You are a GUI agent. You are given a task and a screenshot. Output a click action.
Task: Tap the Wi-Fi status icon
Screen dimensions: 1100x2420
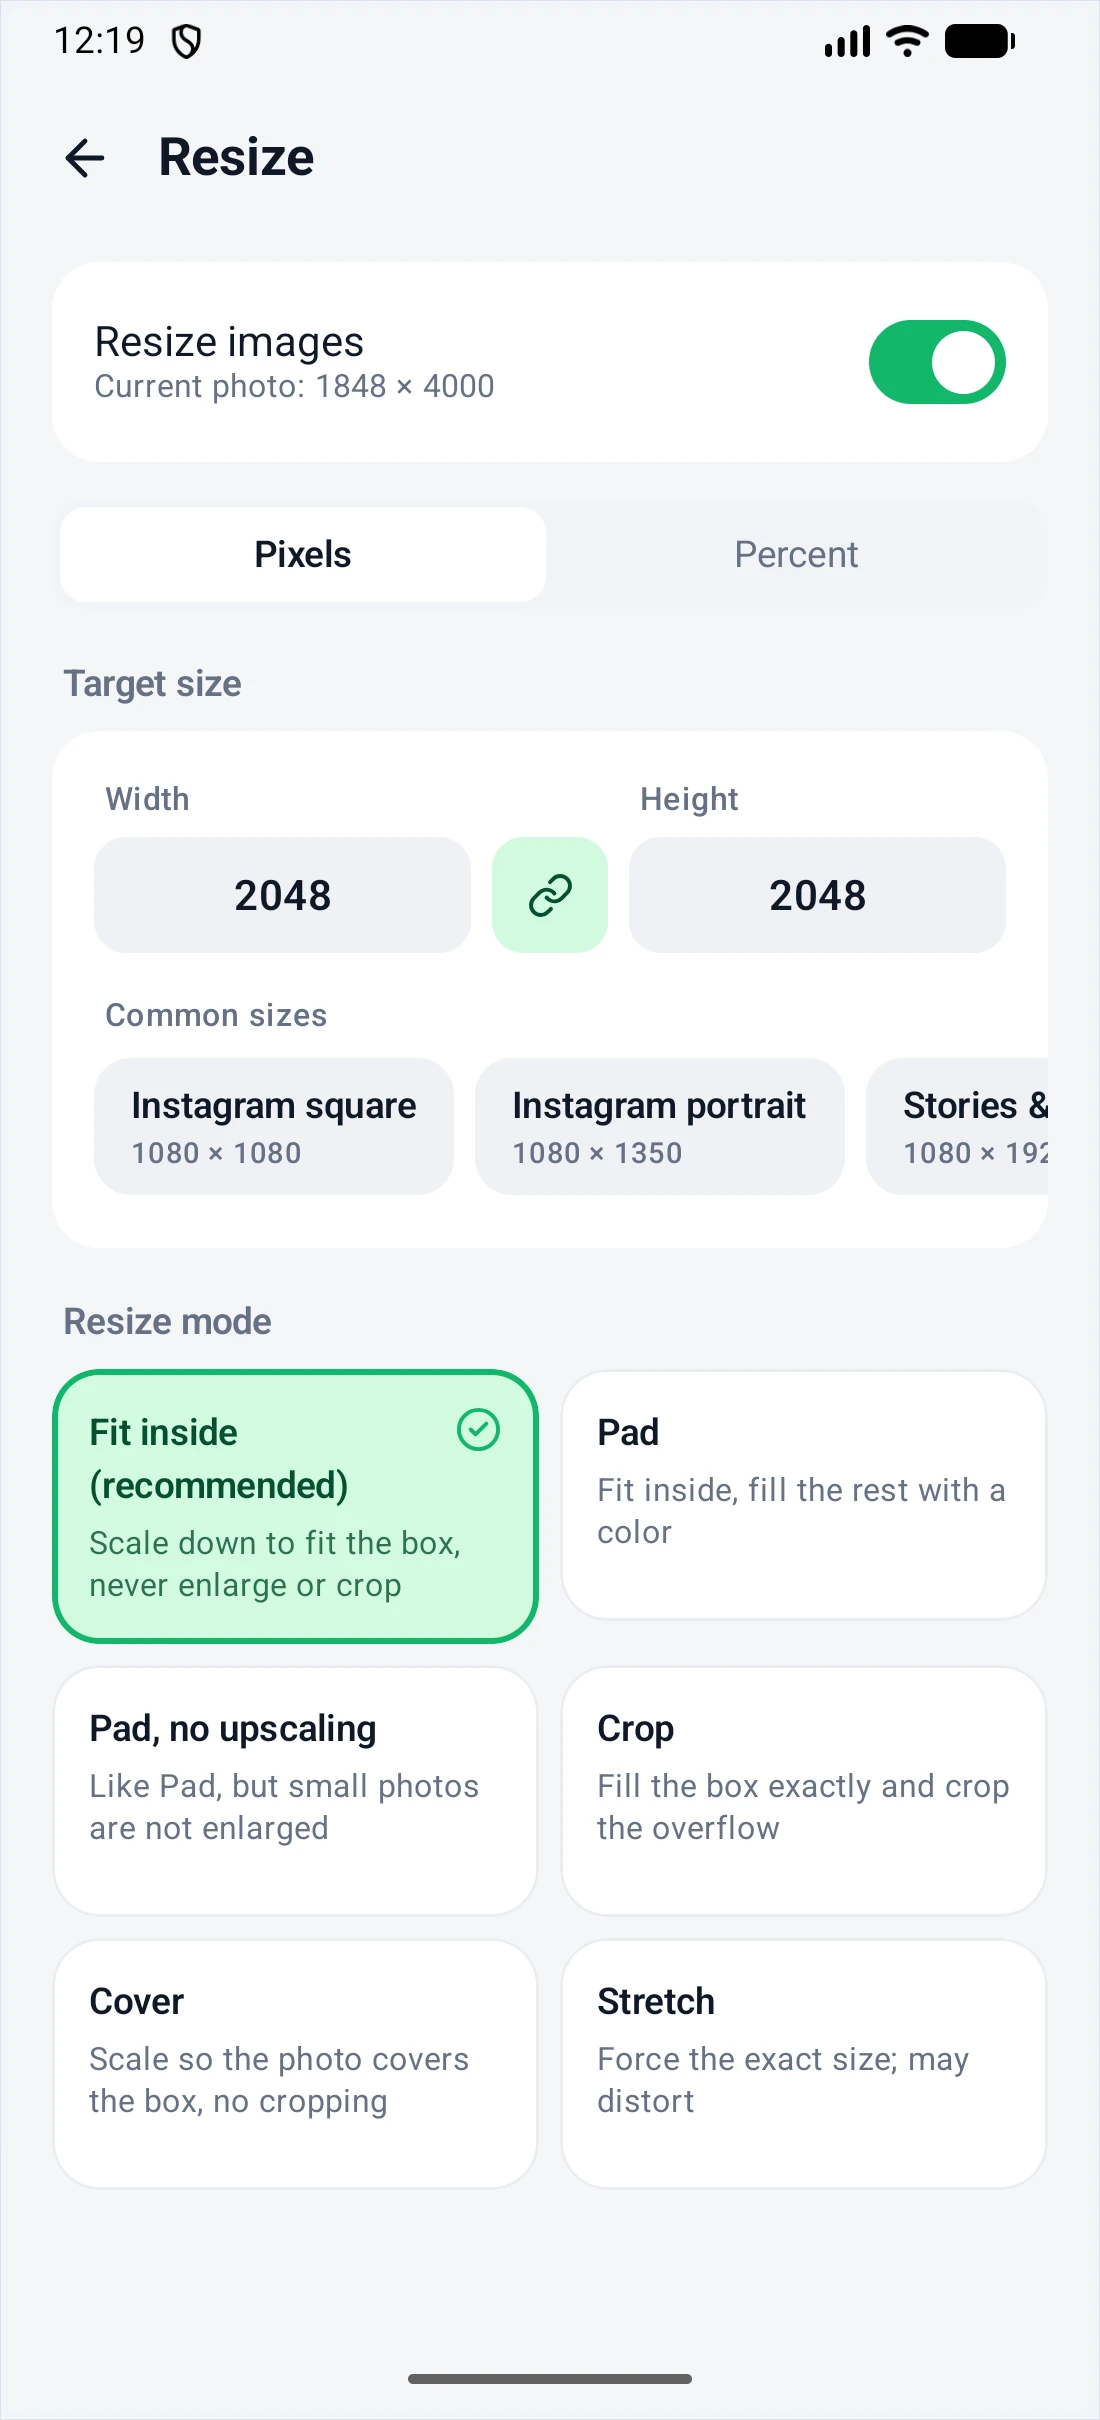click(x=908, y=41)
